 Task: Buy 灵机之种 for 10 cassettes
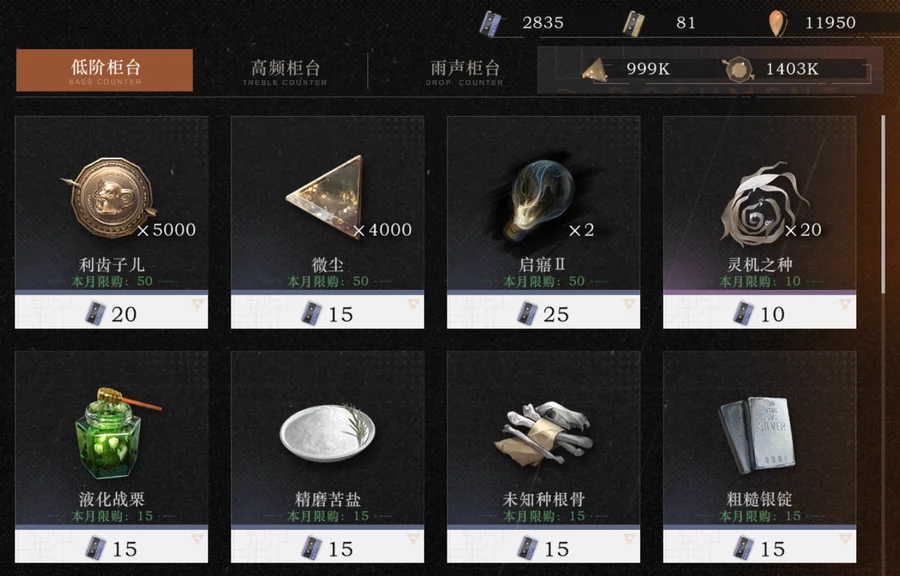(x=759, y=312)
